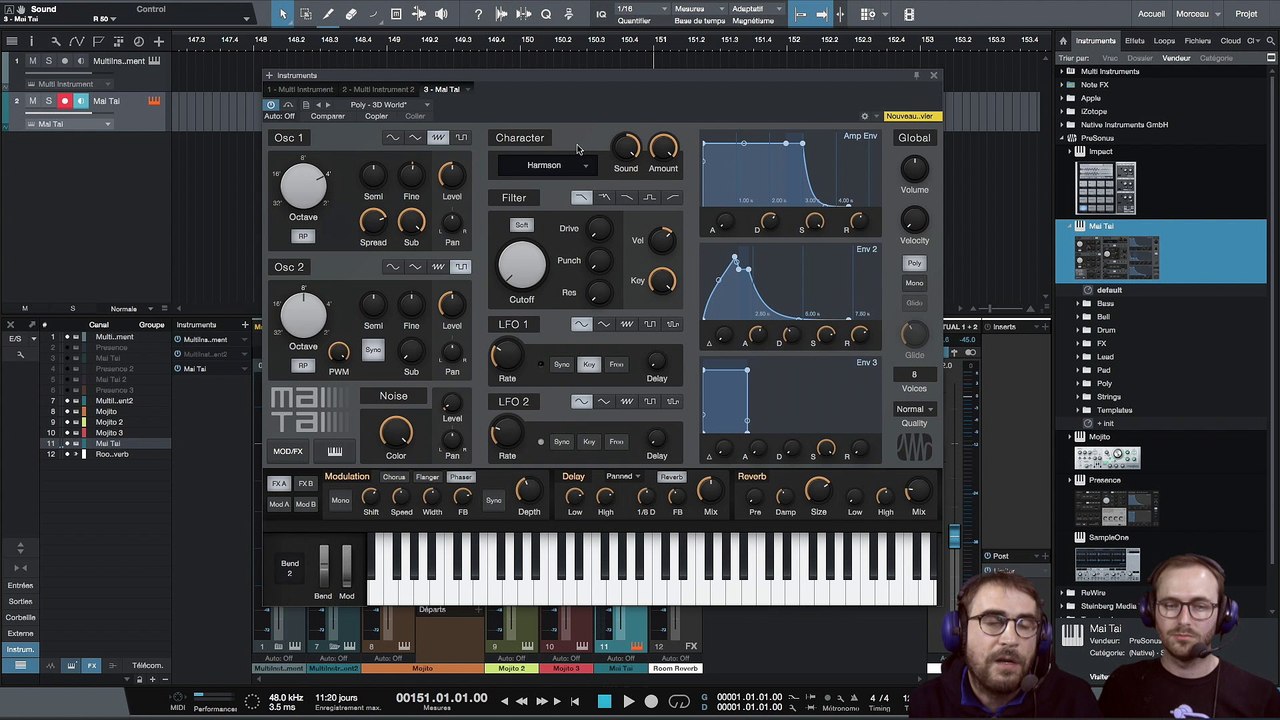Show the keyboard view icon button

(x=335, y=451)
